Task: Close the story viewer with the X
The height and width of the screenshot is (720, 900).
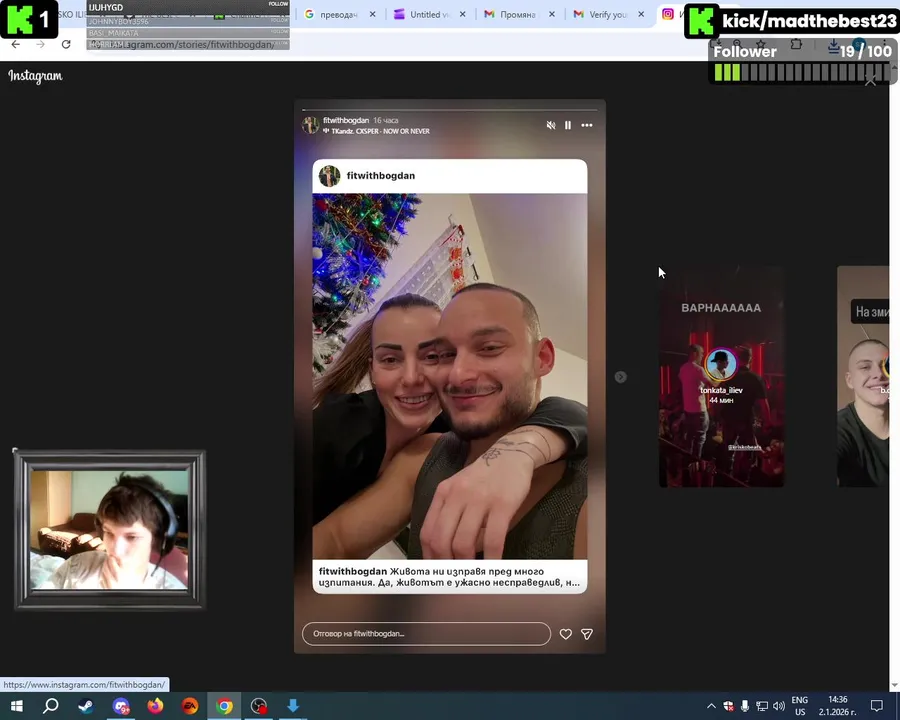Action: [x=870, y=81]
